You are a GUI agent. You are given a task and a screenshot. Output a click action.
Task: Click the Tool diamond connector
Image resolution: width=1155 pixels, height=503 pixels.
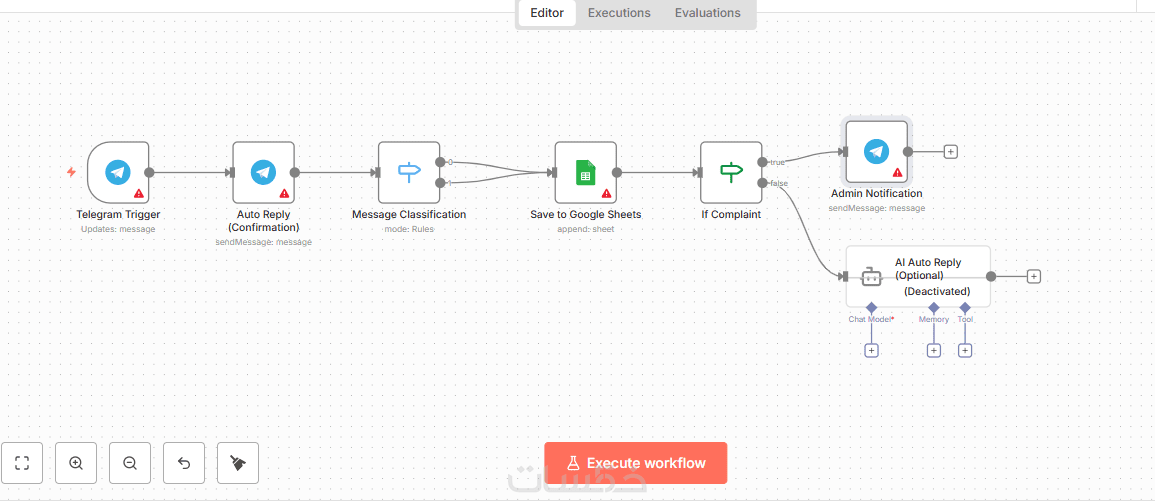[x=965, y=306]
